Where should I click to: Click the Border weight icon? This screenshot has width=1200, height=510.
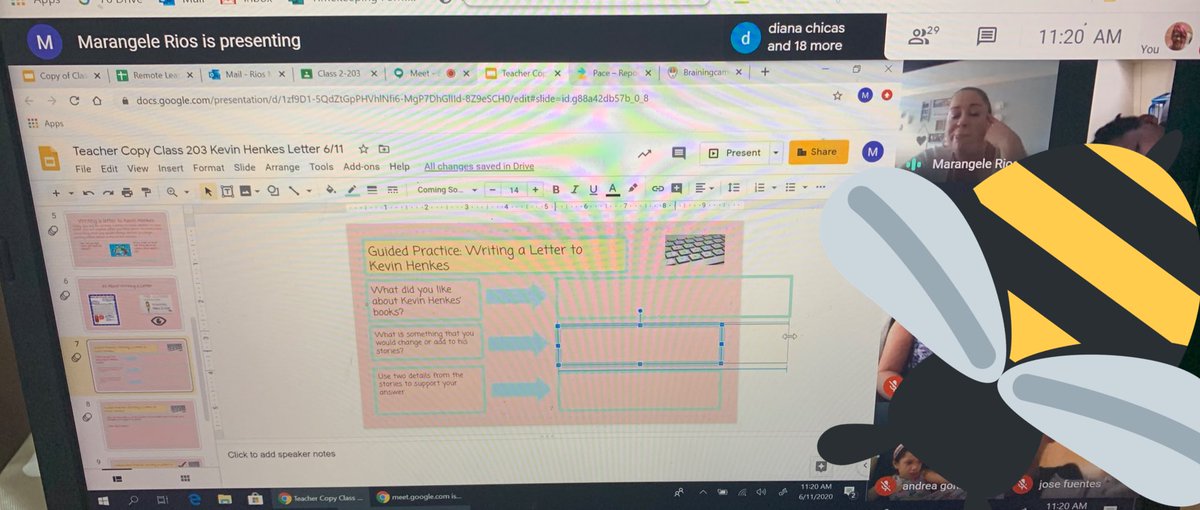372,190
